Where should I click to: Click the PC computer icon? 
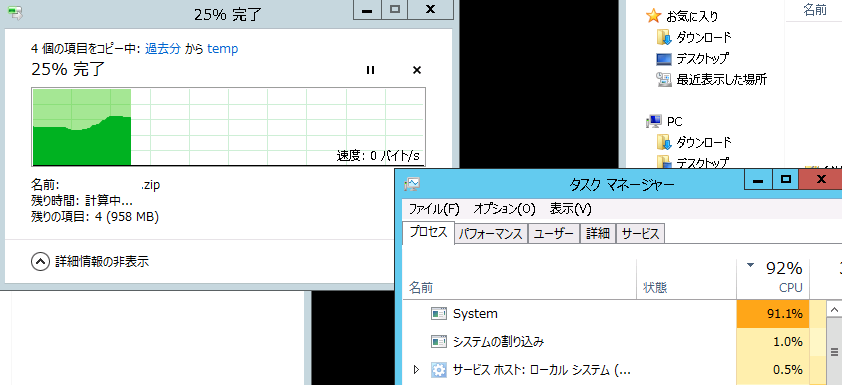tap(654, 122)
